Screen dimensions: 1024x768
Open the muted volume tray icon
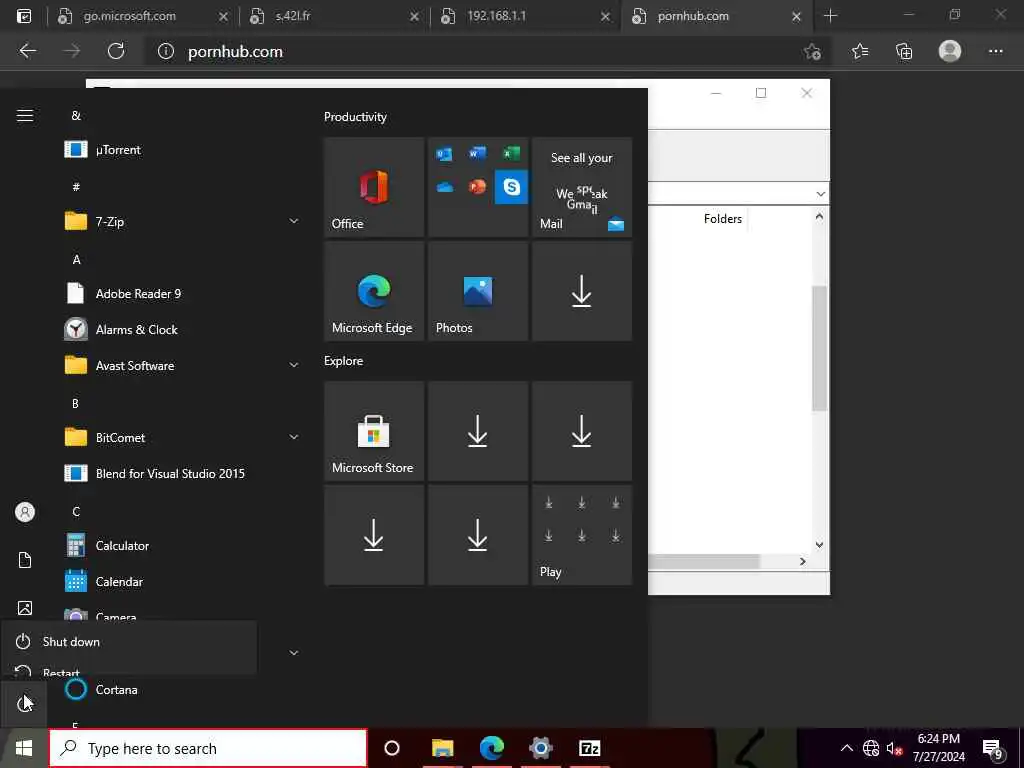pos(894,748)
